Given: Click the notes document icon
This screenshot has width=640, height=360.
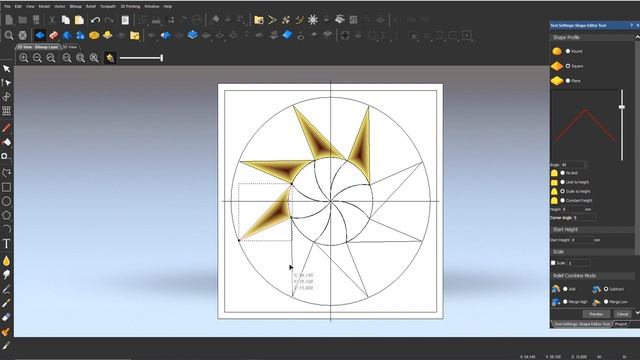Looking at the screenshot, I should [125, 20].
